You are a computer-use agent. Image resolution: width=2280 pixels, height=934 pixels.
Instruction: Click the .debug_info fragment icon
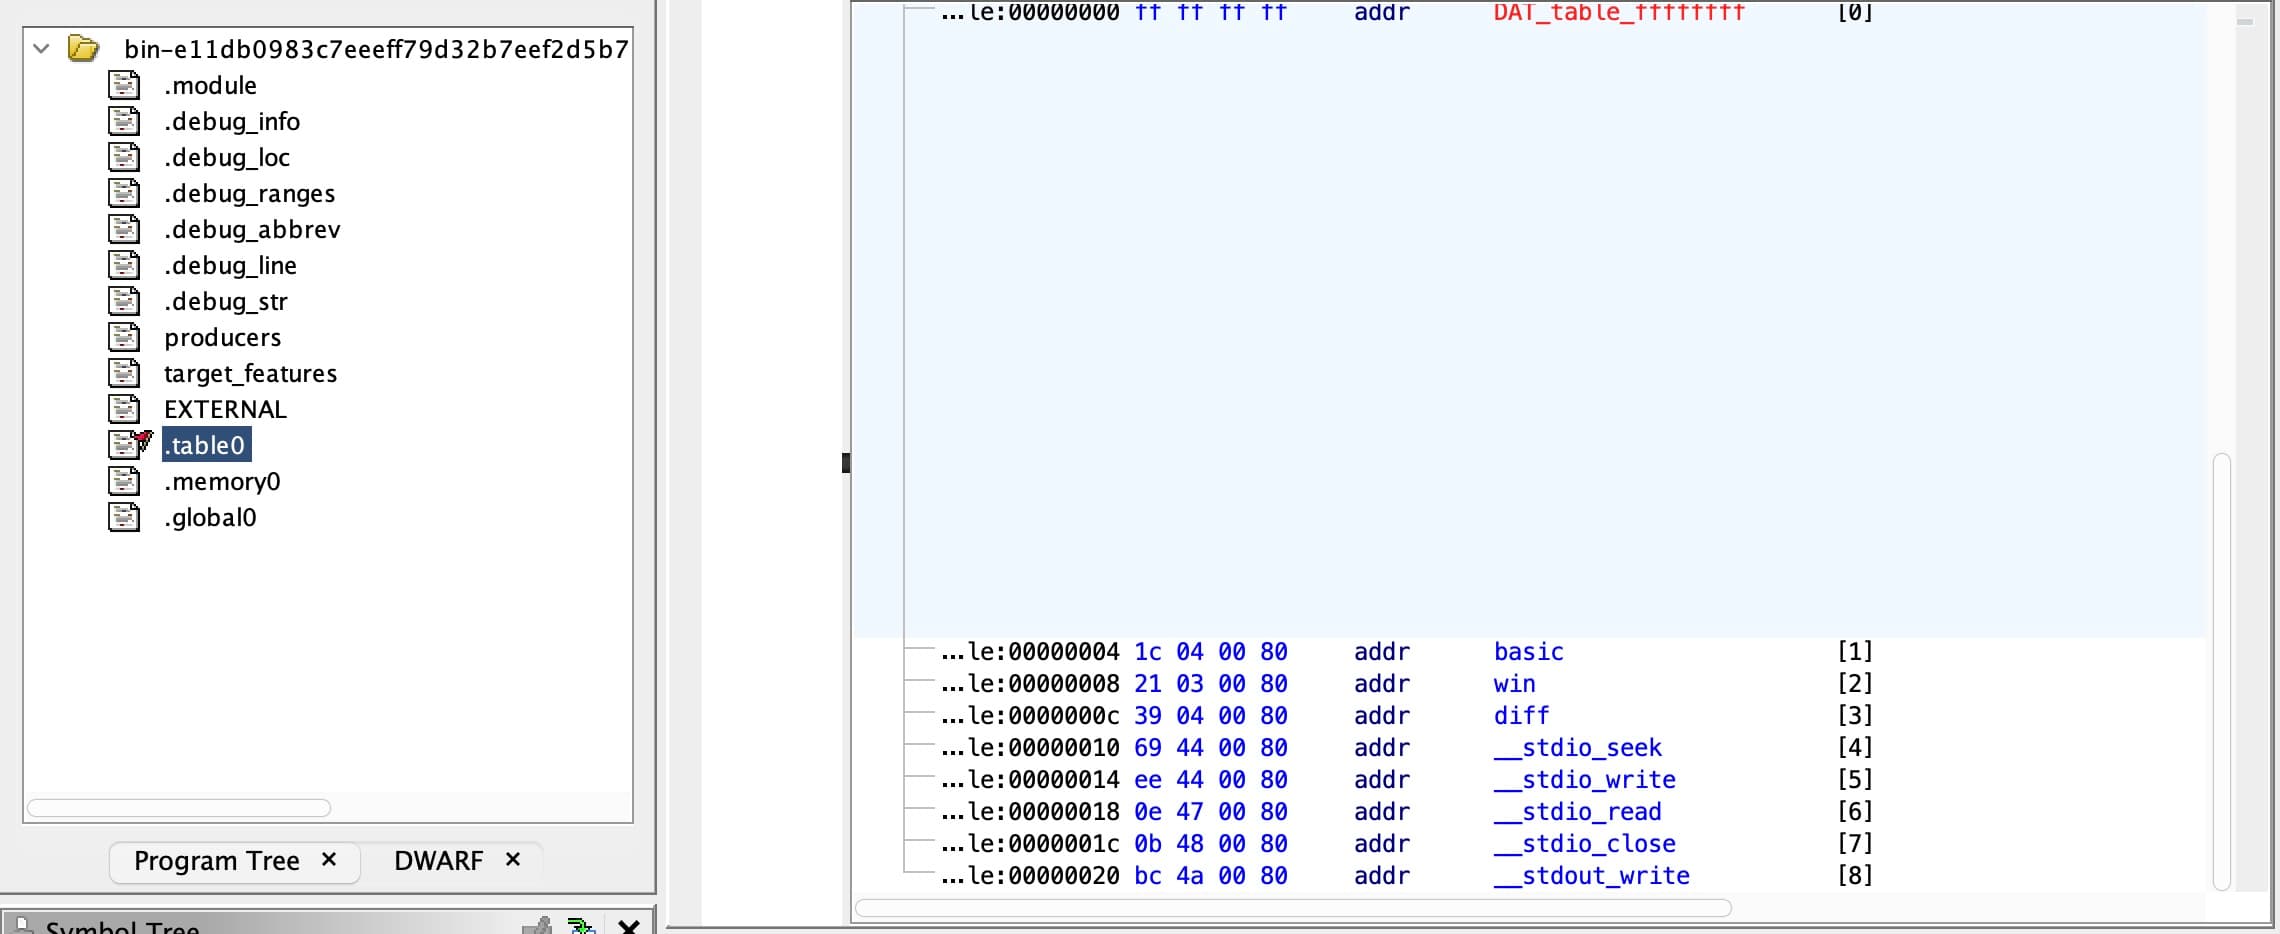(x=124, y=121)
